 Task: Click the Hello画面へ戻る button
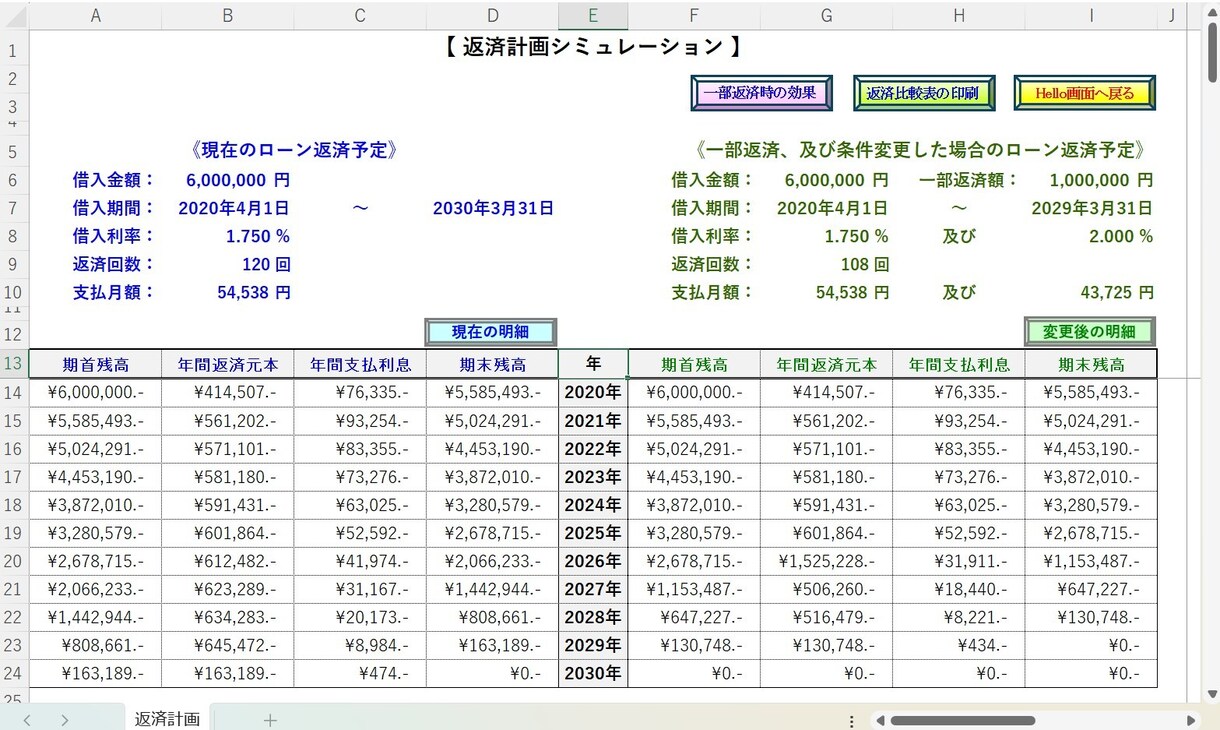1085,93
